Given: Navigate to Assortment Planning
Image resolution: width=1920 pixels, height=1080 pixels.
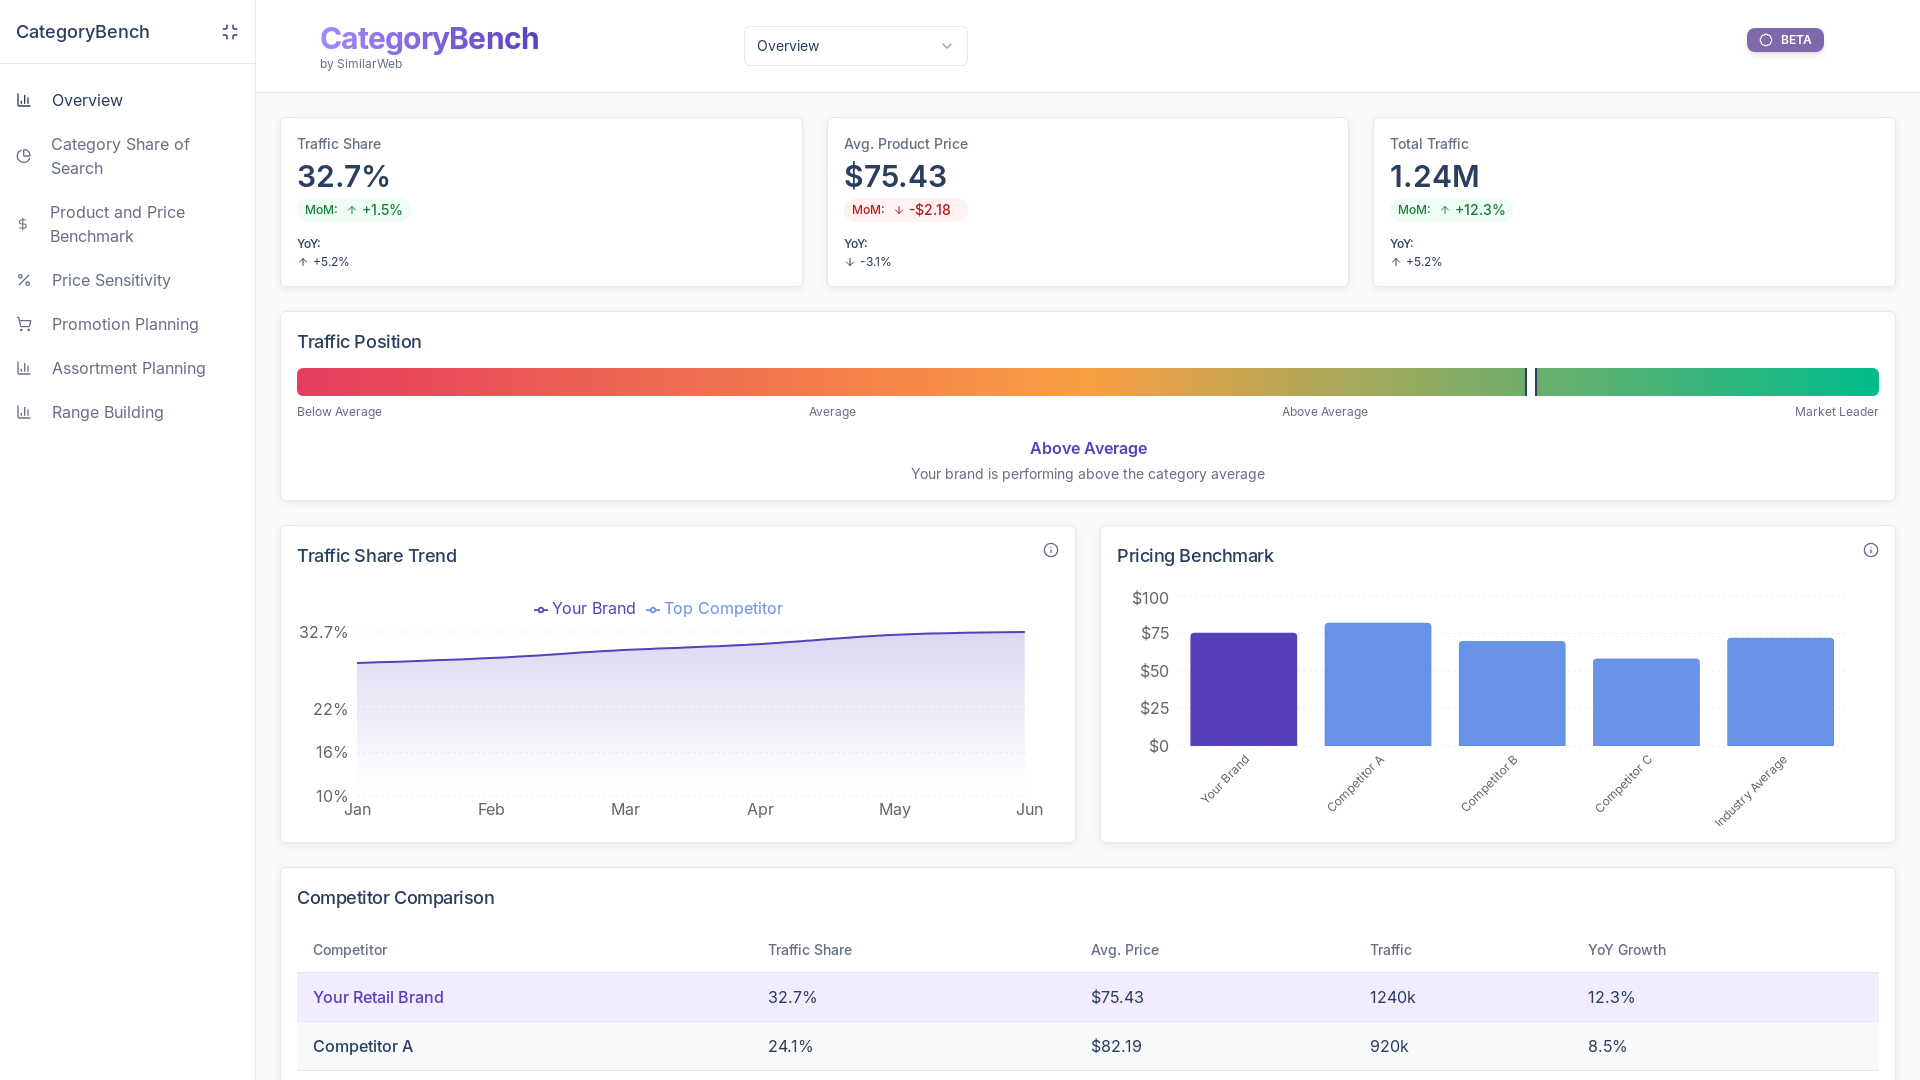Looking at the screenshot, I should [x=128, y=368].
